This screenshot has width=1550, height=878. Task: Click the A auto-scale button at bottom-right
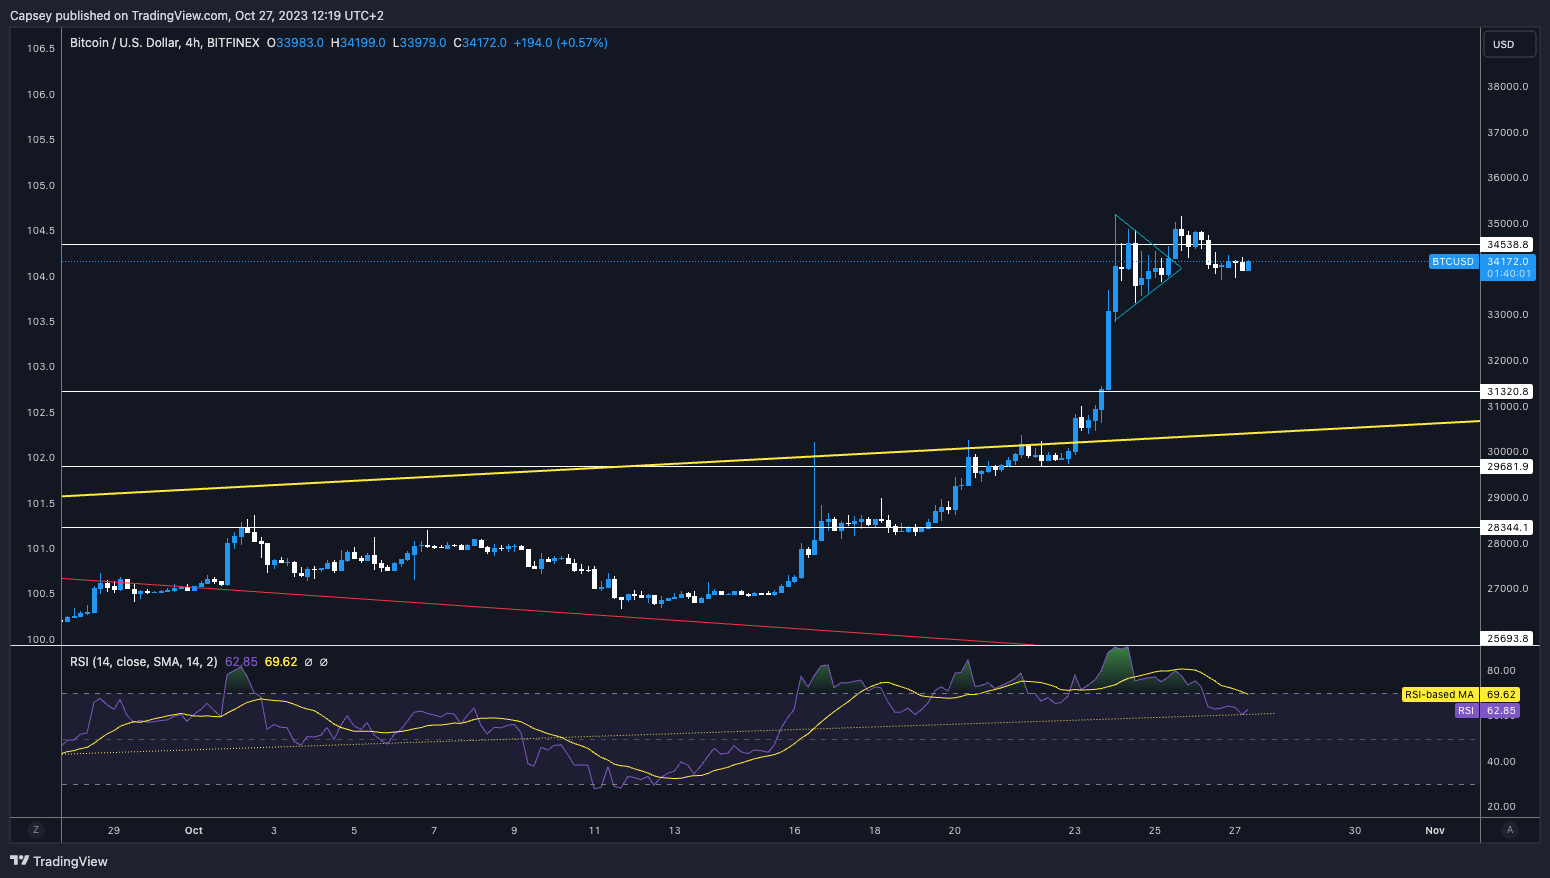click(1510, 830)
